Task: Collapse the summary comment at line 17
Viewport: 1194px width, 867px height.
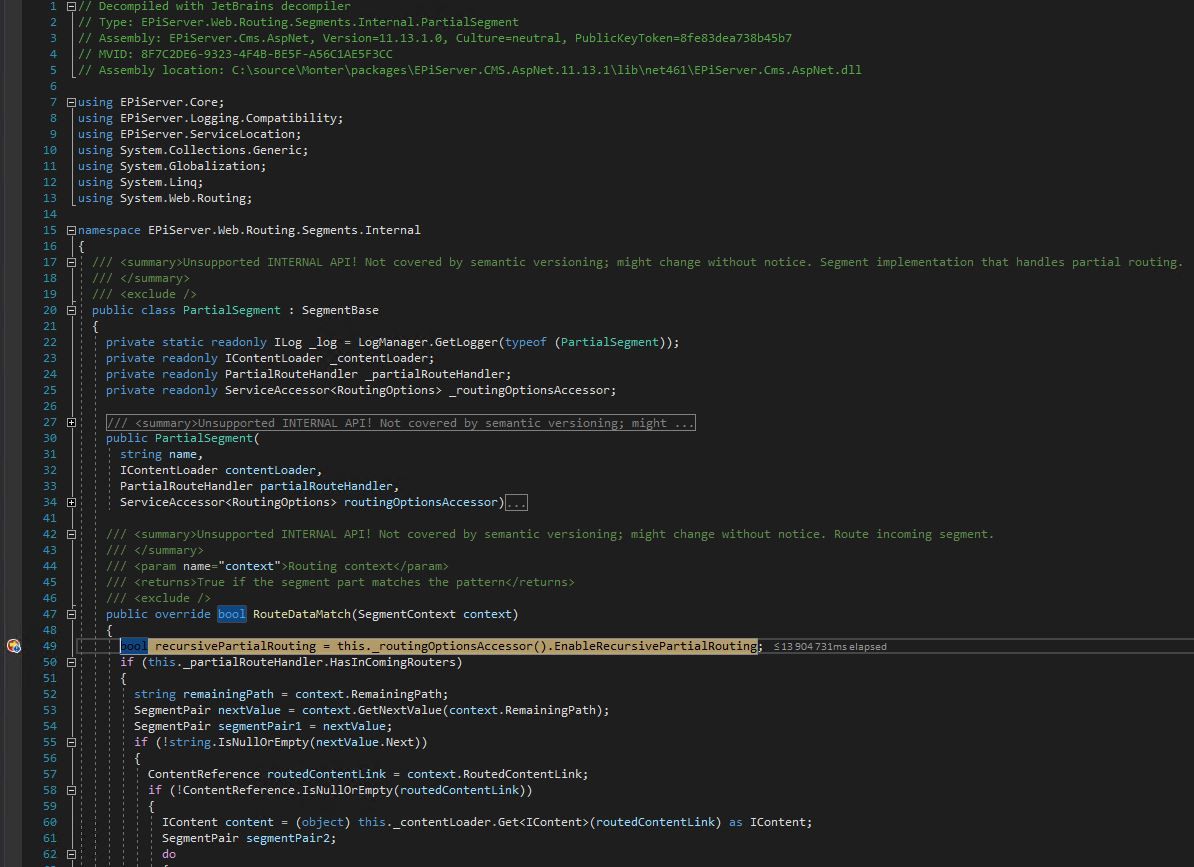Action: click(x=72, y=262)
